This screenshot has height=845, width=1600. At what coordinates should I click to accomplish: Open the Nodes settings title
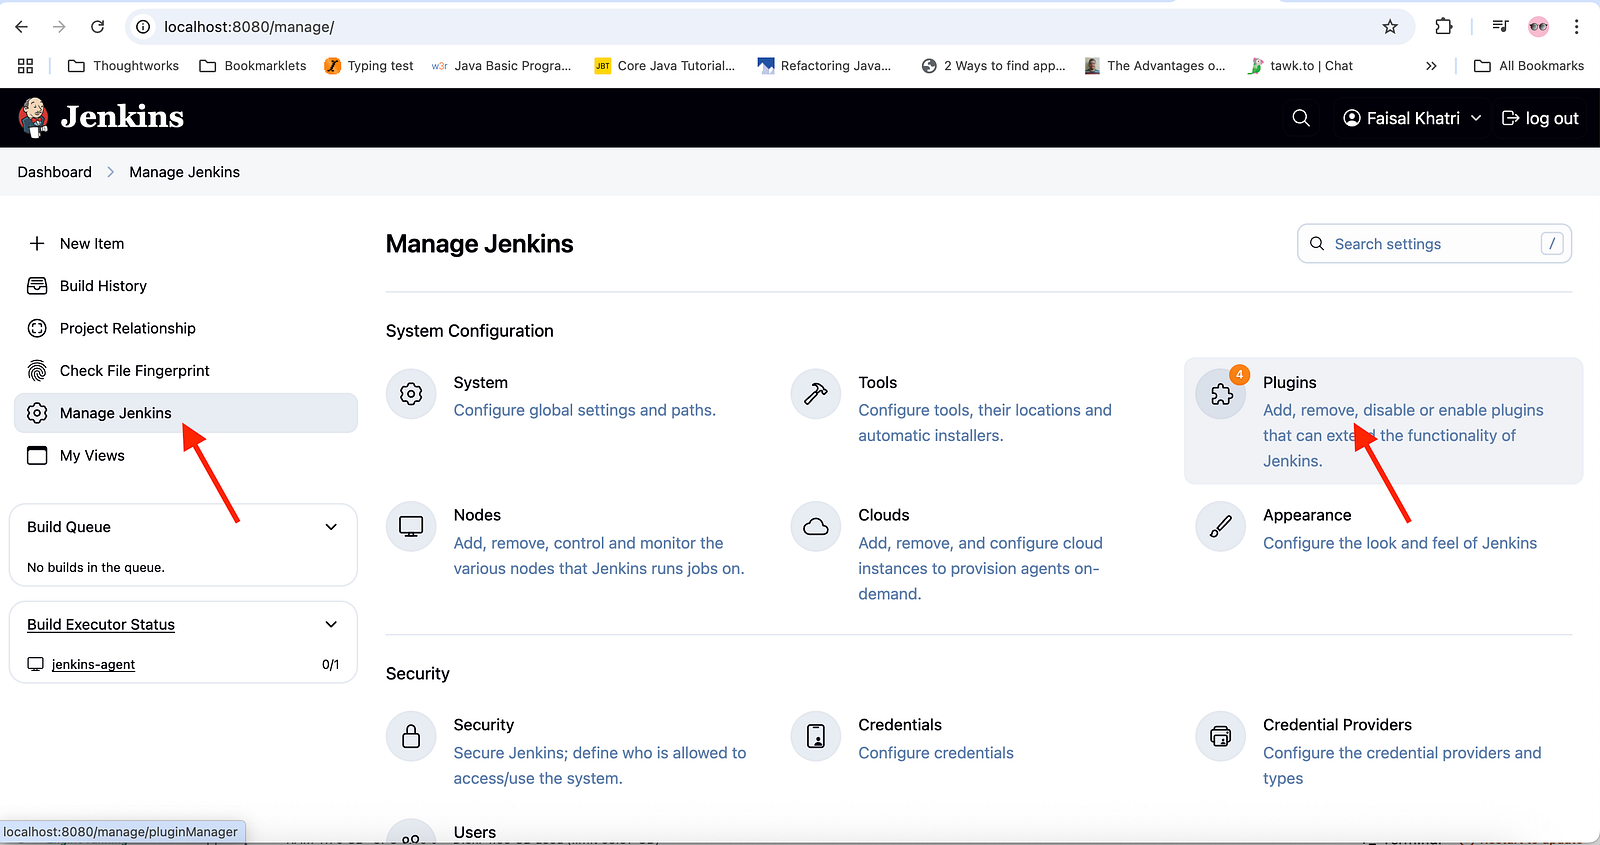click(477, 515)
